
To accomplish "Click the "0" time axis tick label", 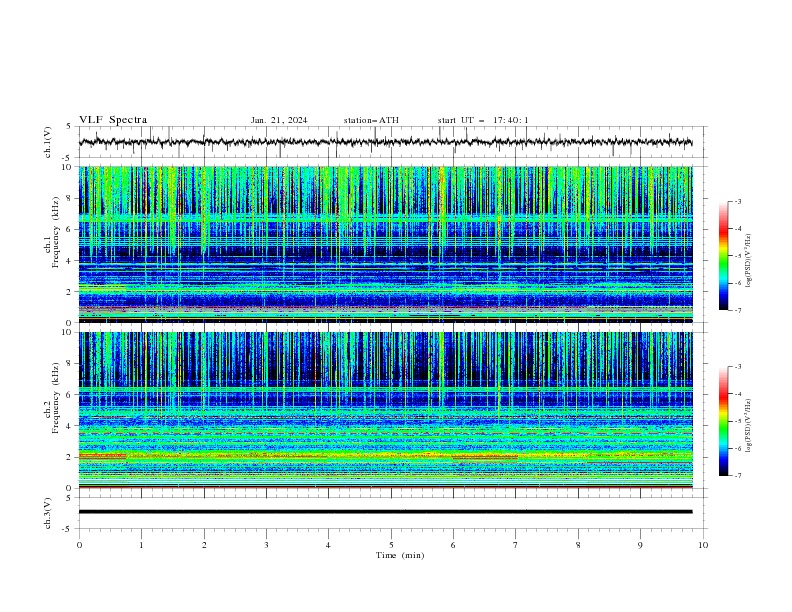I will click(x=79, y=545).
